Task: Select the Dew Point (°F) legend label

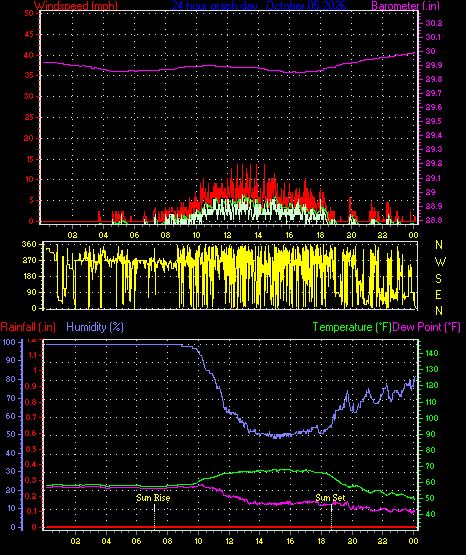Action: click(427, 327)
